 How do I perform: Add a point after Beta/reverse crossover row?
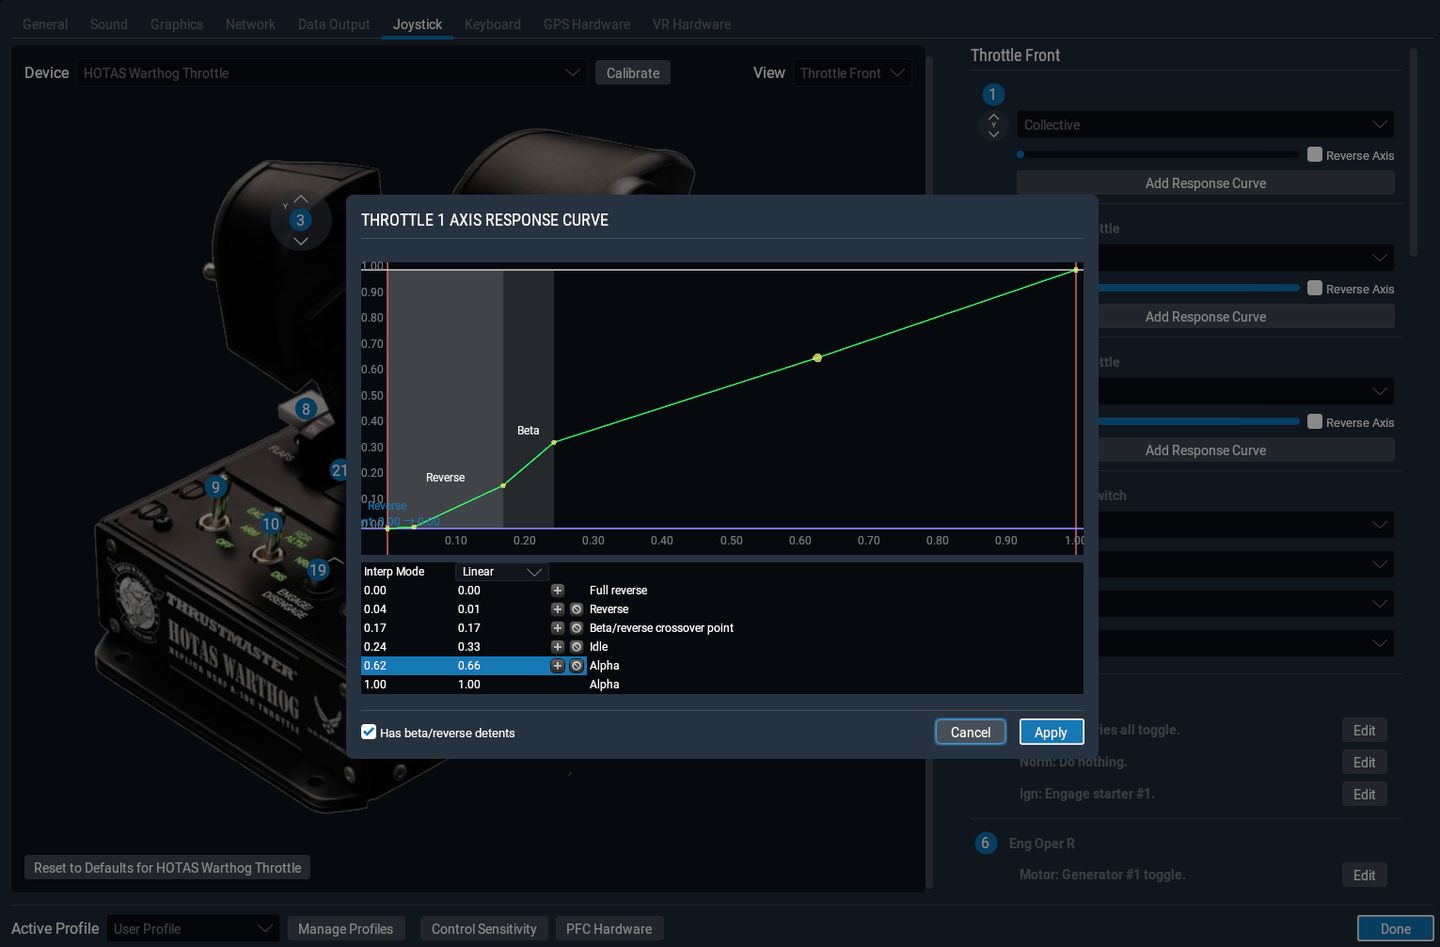(x=558, y=628)
